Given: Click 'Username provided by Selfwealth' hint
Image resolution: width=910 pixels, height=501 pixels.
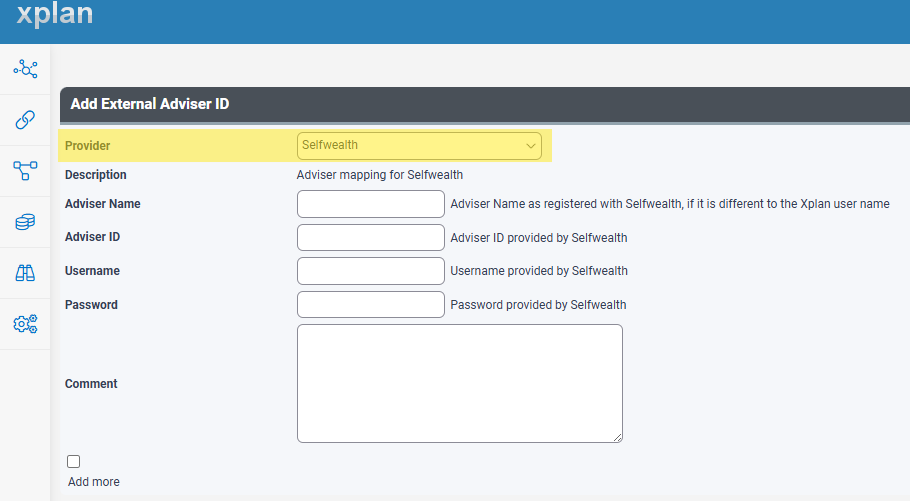Looking at the screenshot, I should 539,271.
